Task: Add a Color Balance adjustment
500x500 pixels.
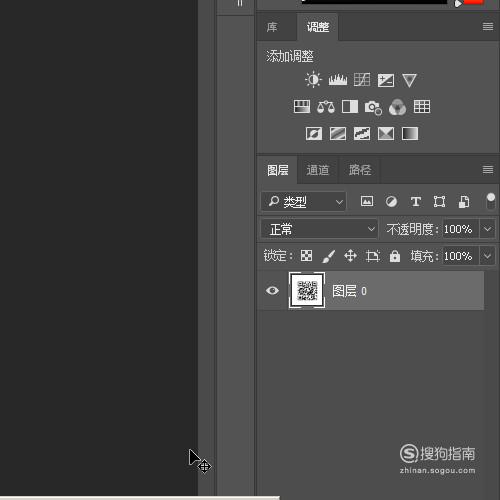Action: [326, 107]
